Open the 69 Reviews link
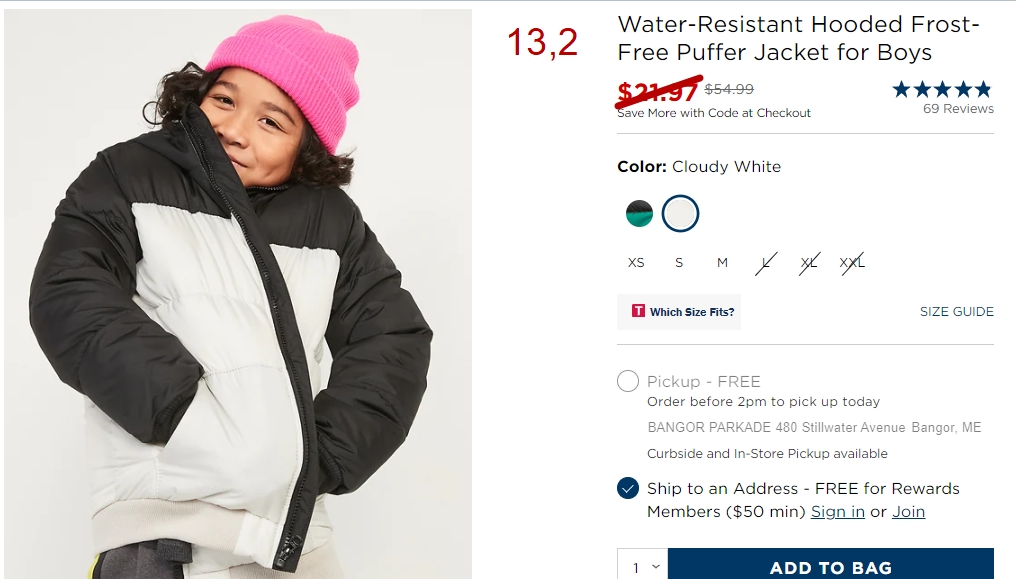 (958, 109)
